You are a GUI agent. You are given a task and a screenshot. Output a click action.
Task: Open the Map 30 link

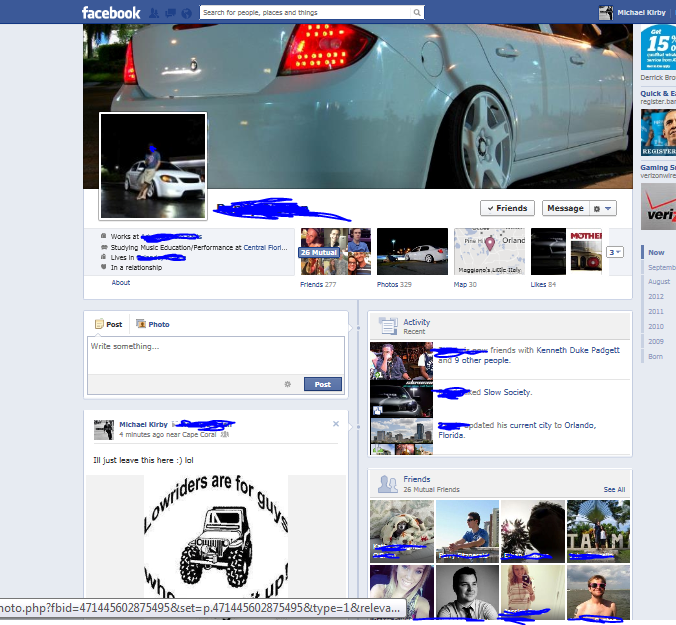[465, 284]
